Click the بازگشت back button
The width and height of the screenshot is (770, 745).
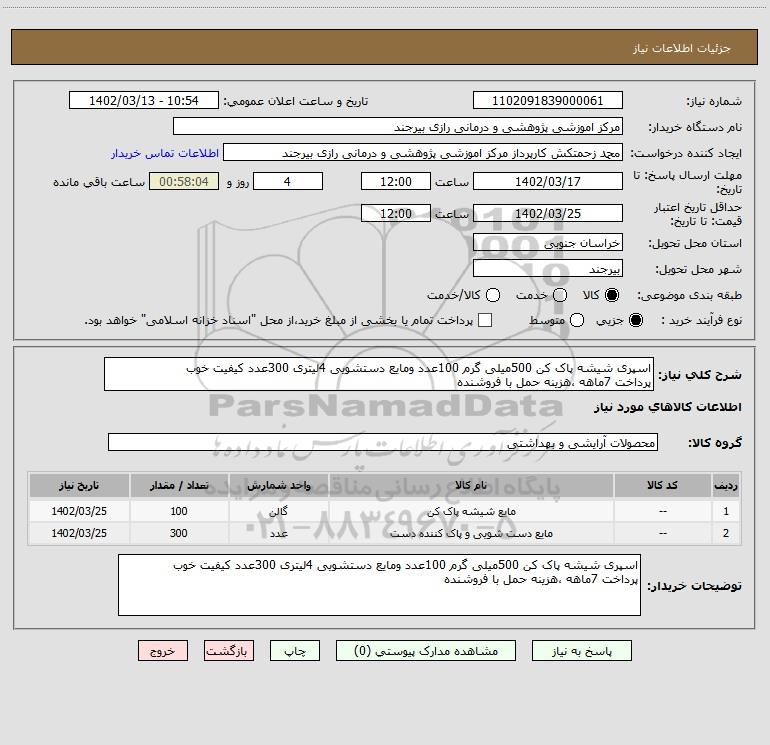pos(229,651)
